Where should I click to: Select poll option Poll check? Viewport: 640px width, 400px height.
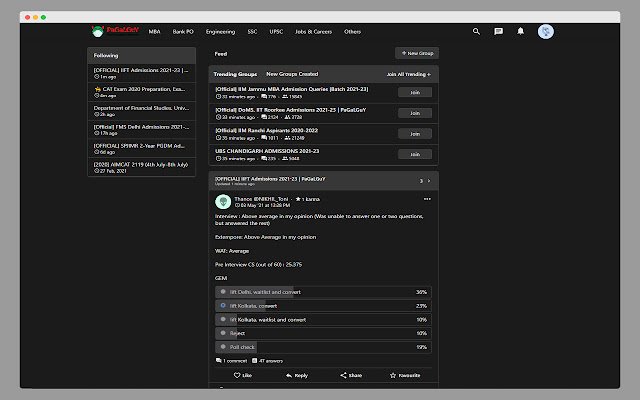coord(323,347)
